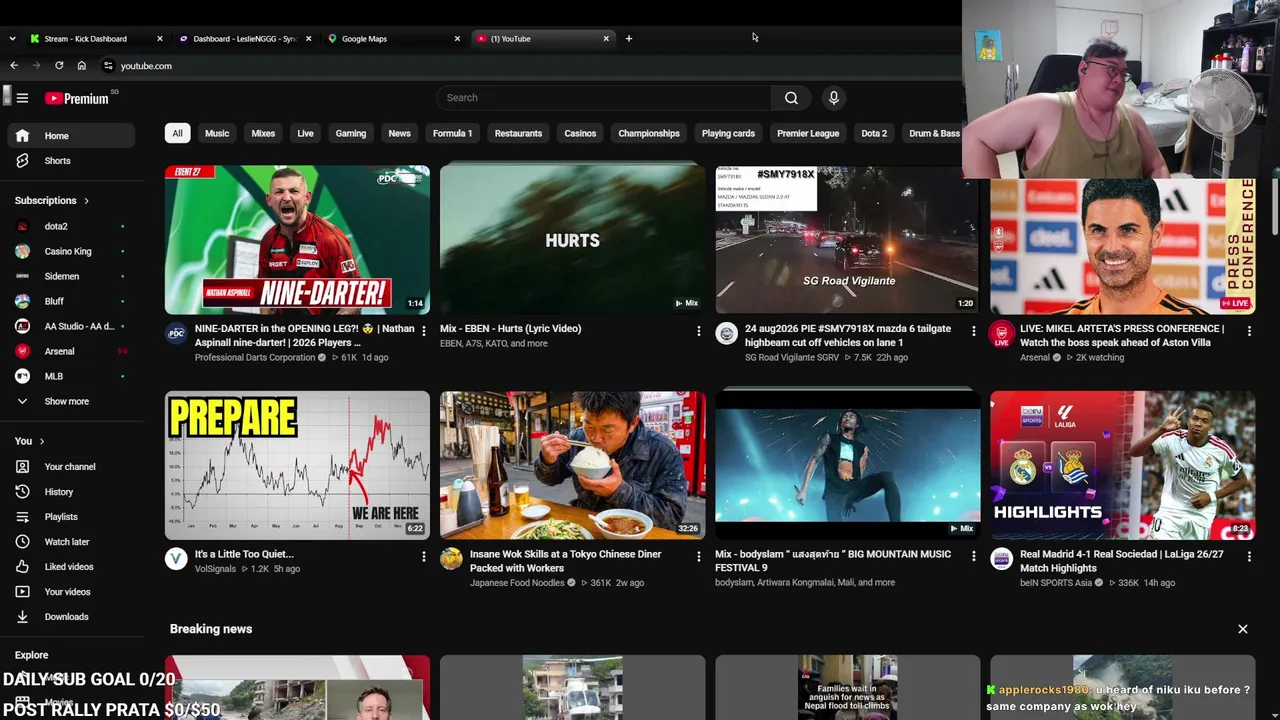The width and height of the screenshot is (1280, 720).
Task: Expand the You section header
Action: [x=30, y=441]
